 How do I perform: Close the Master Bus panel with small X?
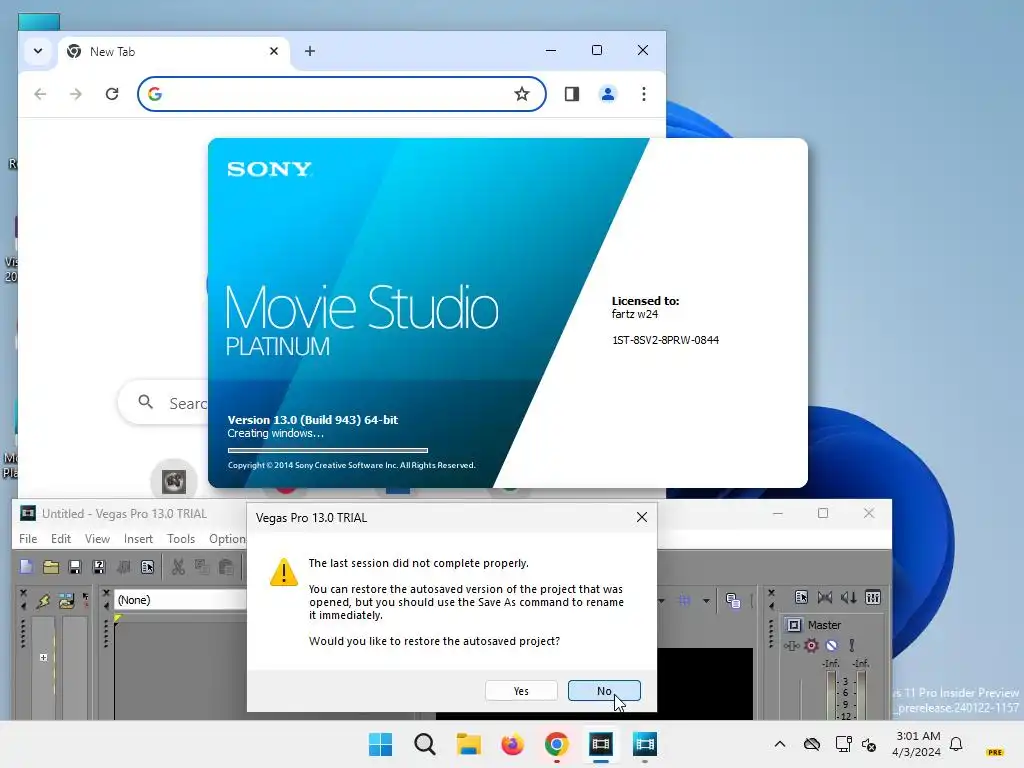(771, 593)
